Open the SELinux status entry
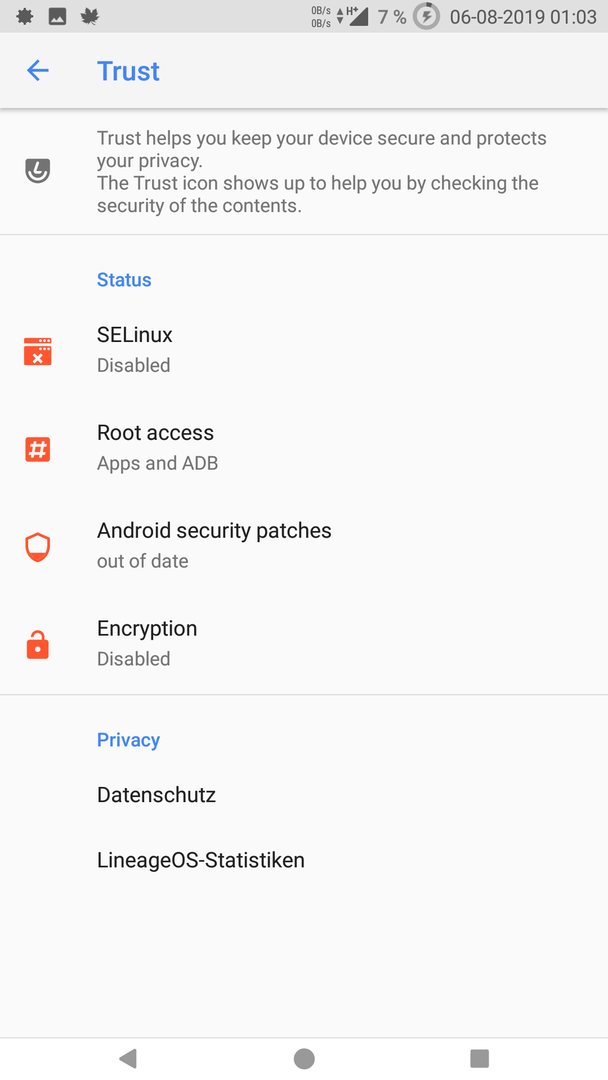608x1080 pixels. pos(304,350)
